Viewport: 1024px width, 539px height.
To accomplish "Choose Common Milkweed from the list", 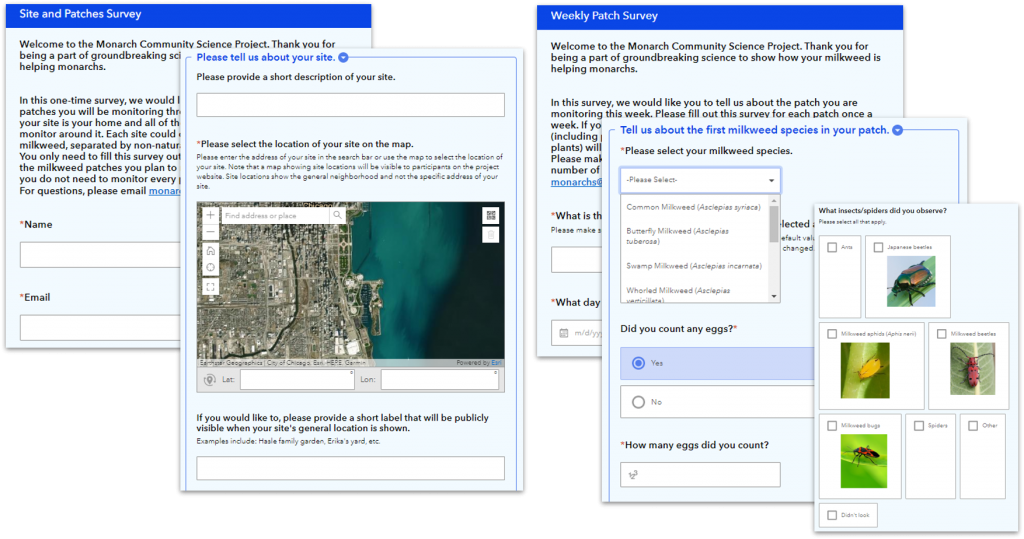I will [694, 207].
